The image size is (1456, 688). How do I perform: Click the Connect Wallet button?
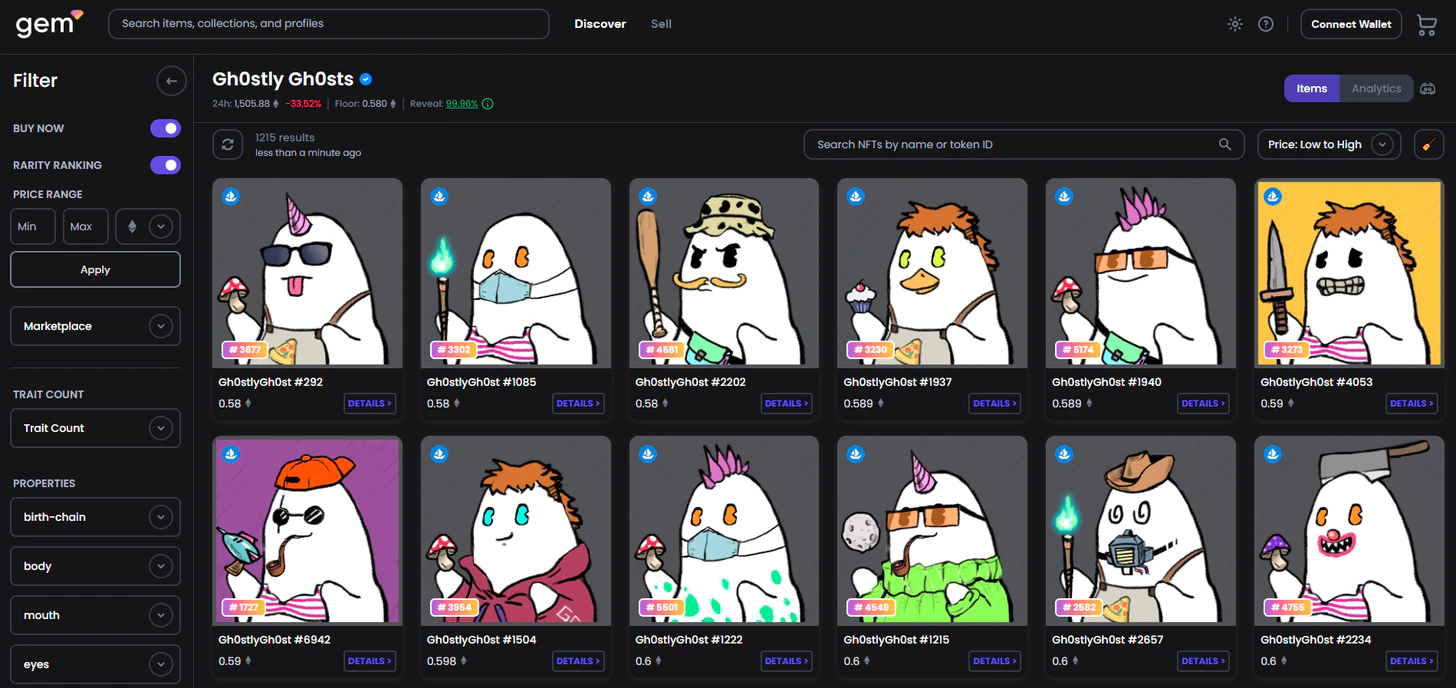click(1351, 24)
